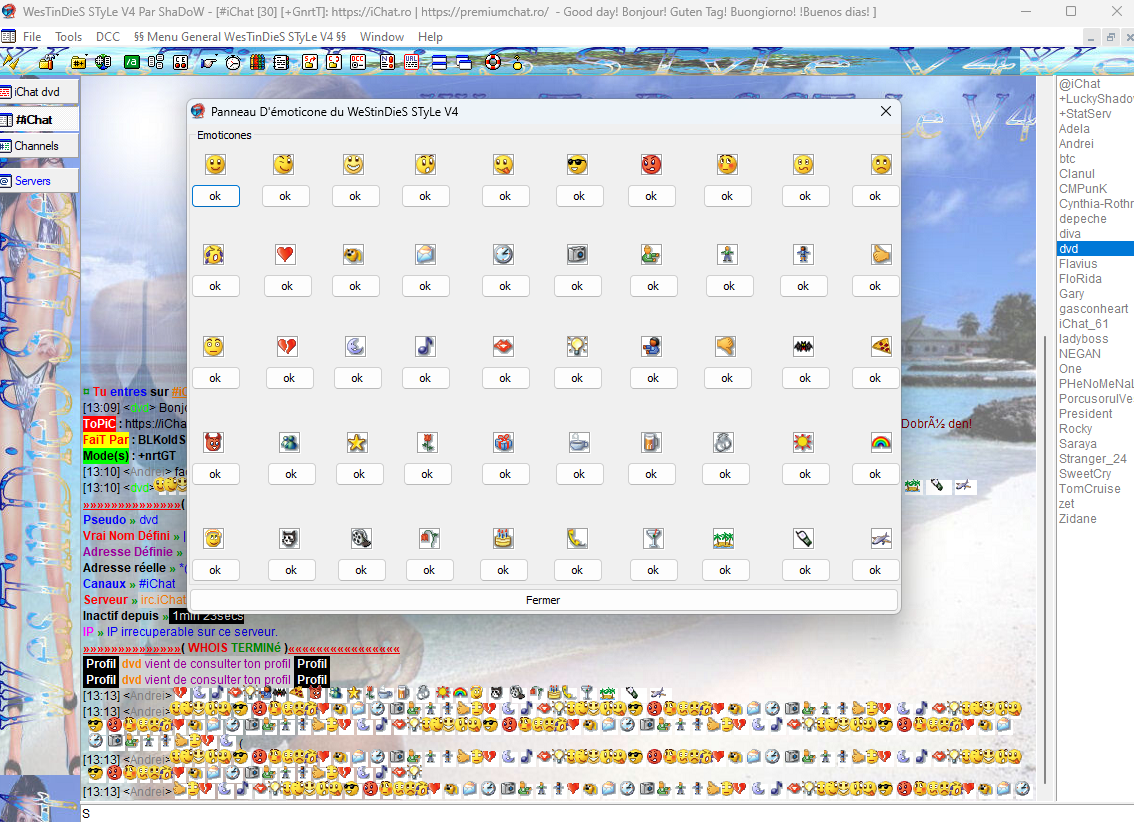Open the File menu
This screenshot has width=1134, height=822.
pos(32,37)
